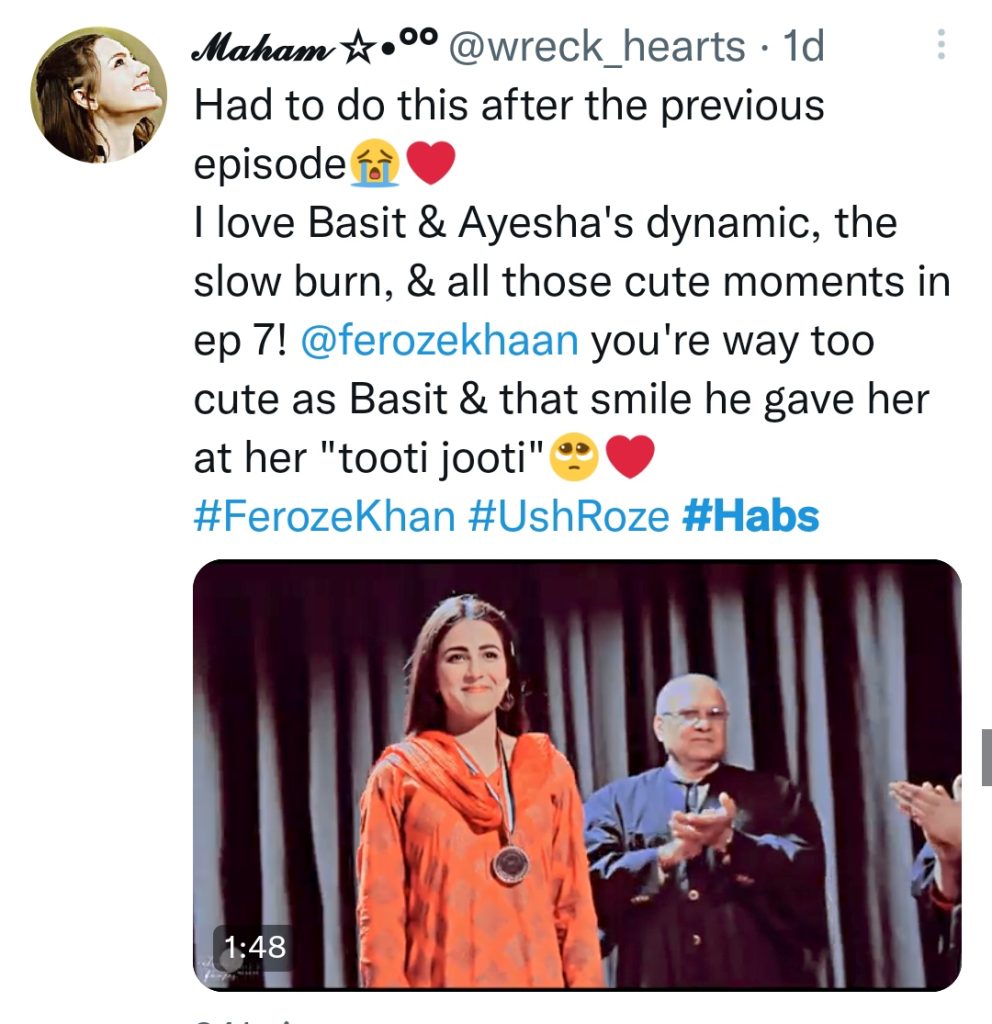Open the @wreck_hearts handle profile
This screenshot has height=1024, width=992.
(596, 47)
